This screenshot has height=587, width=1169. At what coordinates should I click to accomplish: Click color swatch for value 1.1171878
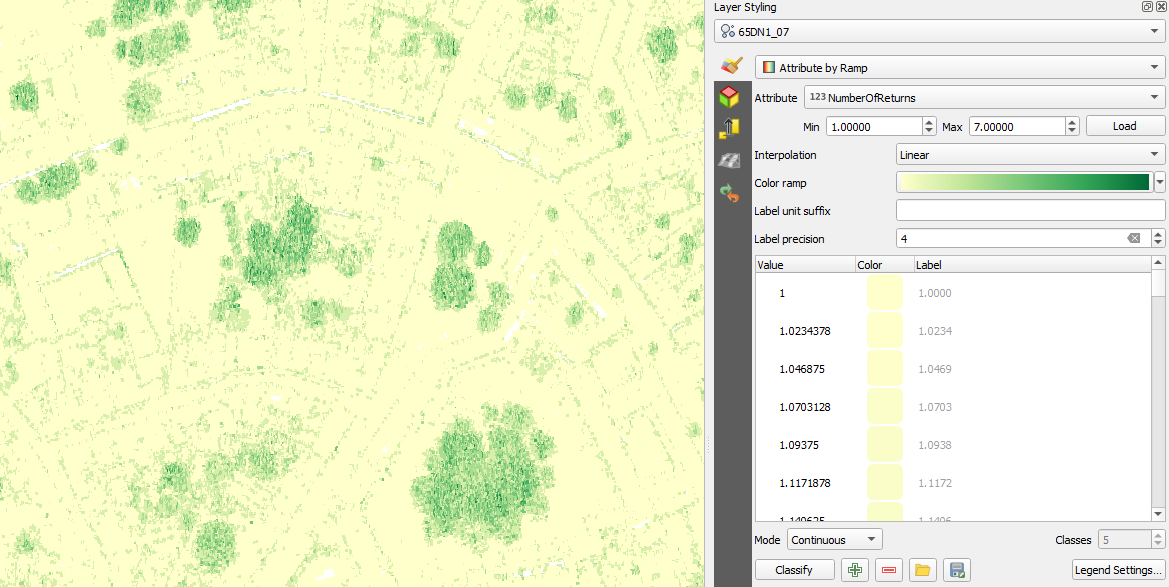(x=885, y=483)
